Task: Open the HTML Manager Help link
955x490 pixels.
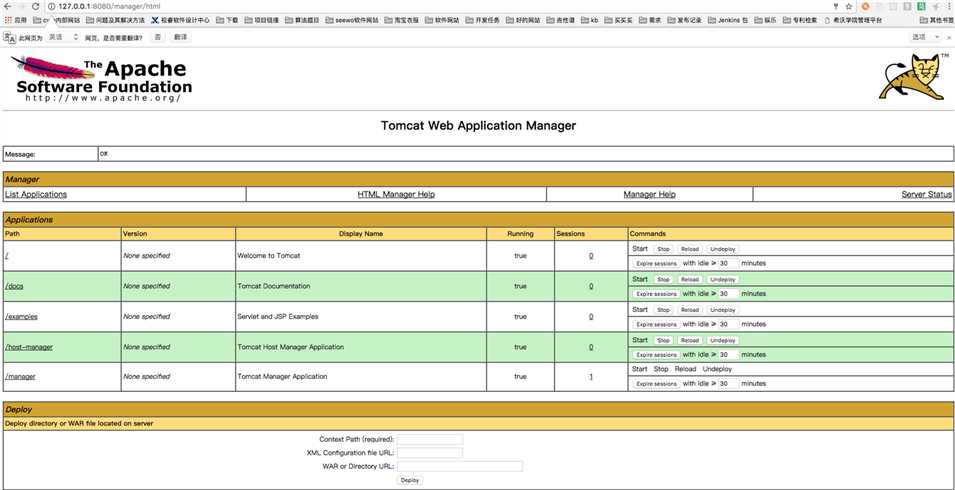Action: (x=396, y=194)
